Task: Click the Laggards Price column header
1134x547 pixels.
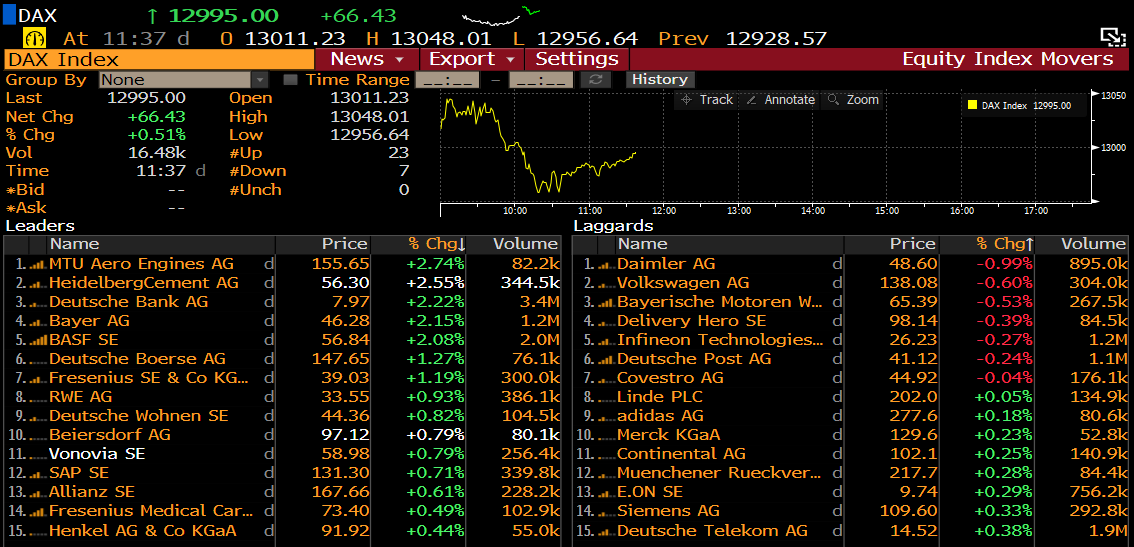Action: (891, 245)
